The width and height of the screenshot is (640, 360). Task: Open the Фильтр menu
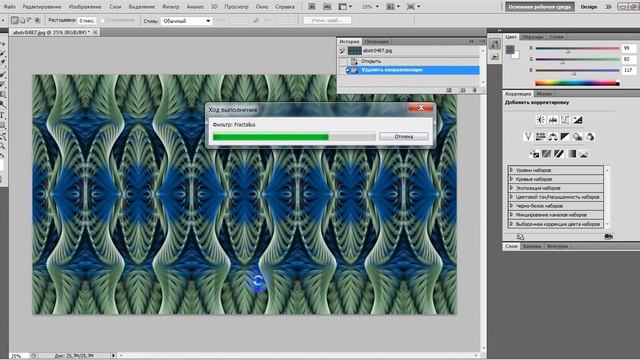(x=171, y=7)
